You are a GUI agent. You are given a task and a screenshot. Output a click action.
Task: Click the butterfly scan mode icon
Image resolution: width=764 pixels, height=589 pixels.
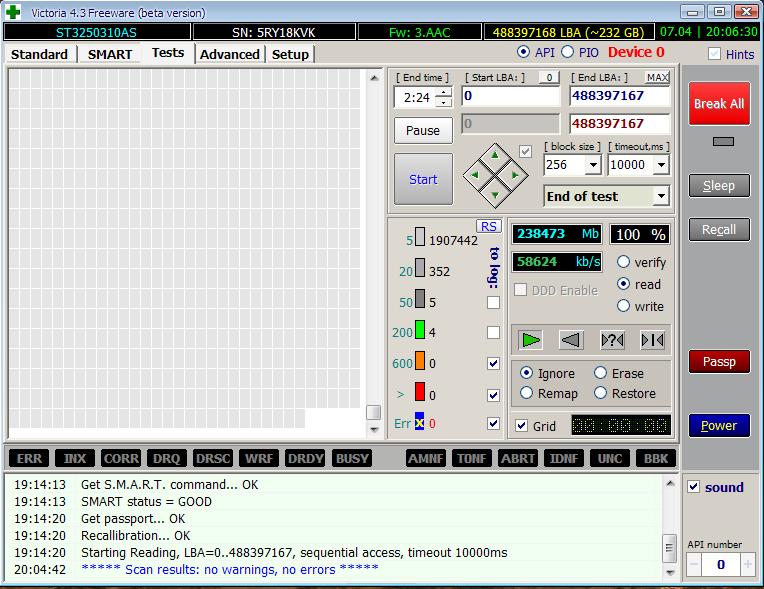(652, 340)
